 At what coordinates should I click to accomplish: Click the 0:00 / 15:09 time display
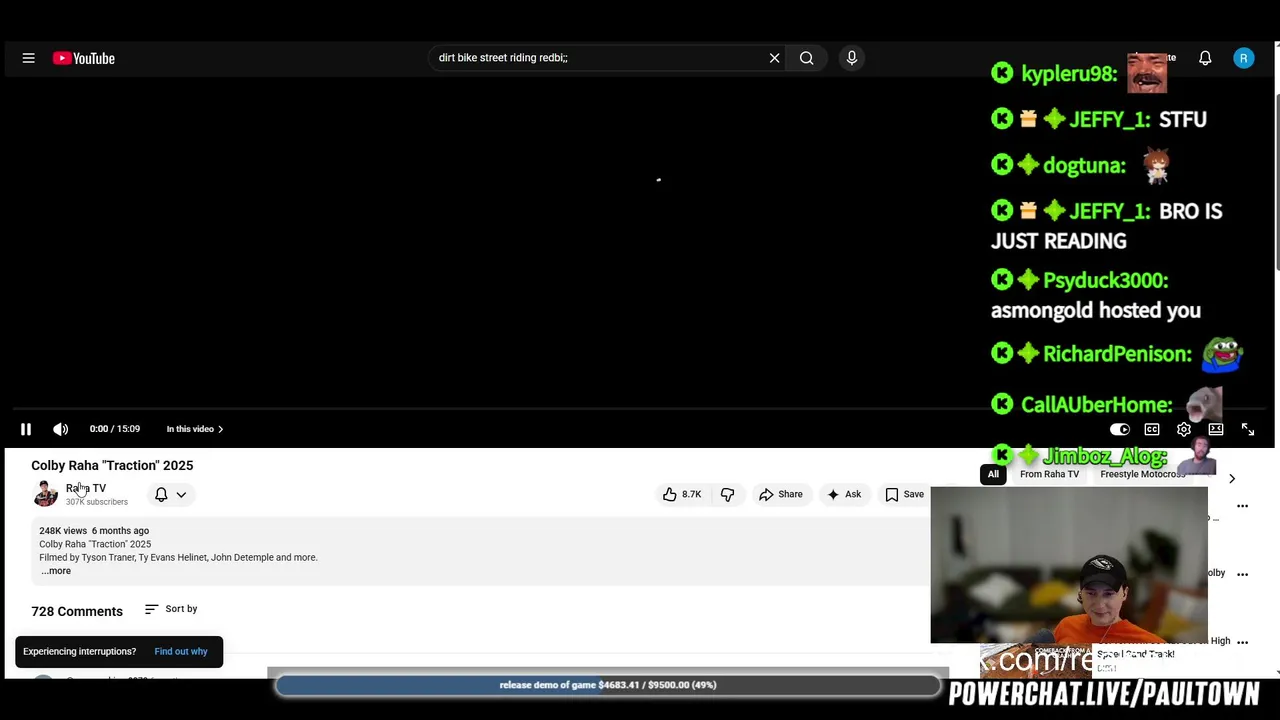[x=115, y=429]
